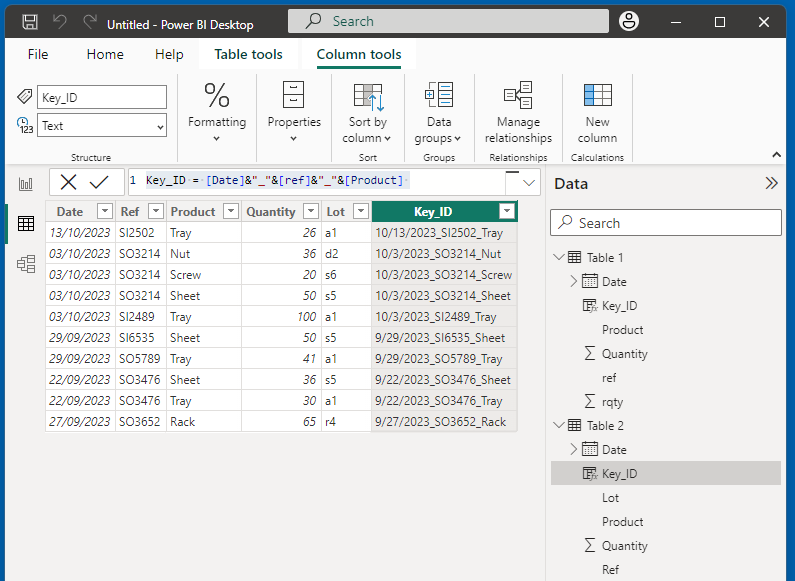Select Key_ID field in Table 2
Image resolution: width=795 pixels, height=581 pixels.
point(666,474)
